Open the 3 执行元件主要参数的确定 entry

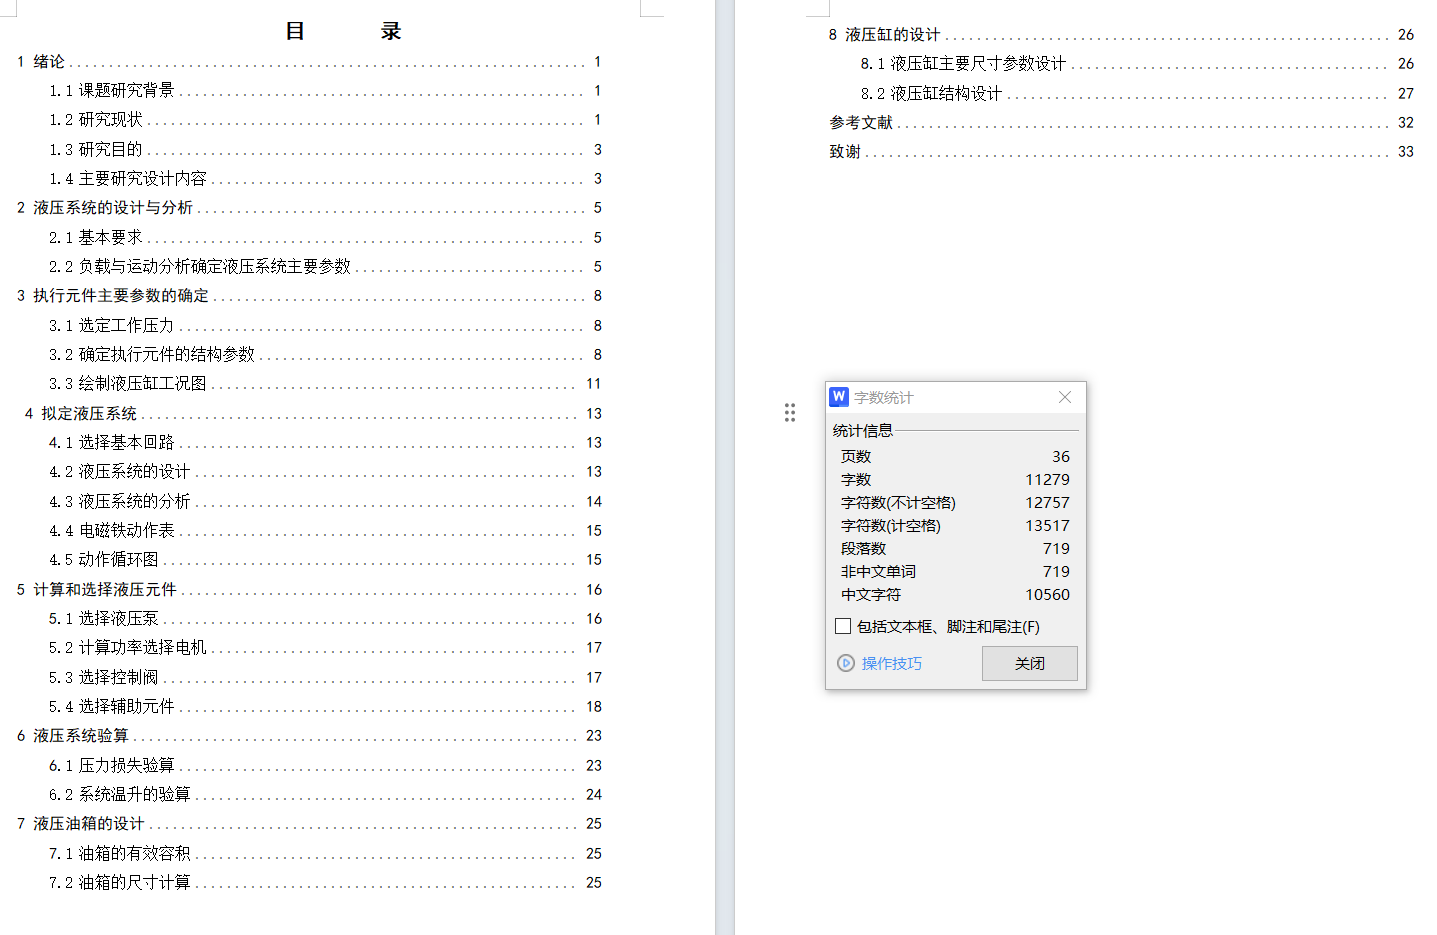click(x=309, y=295)
